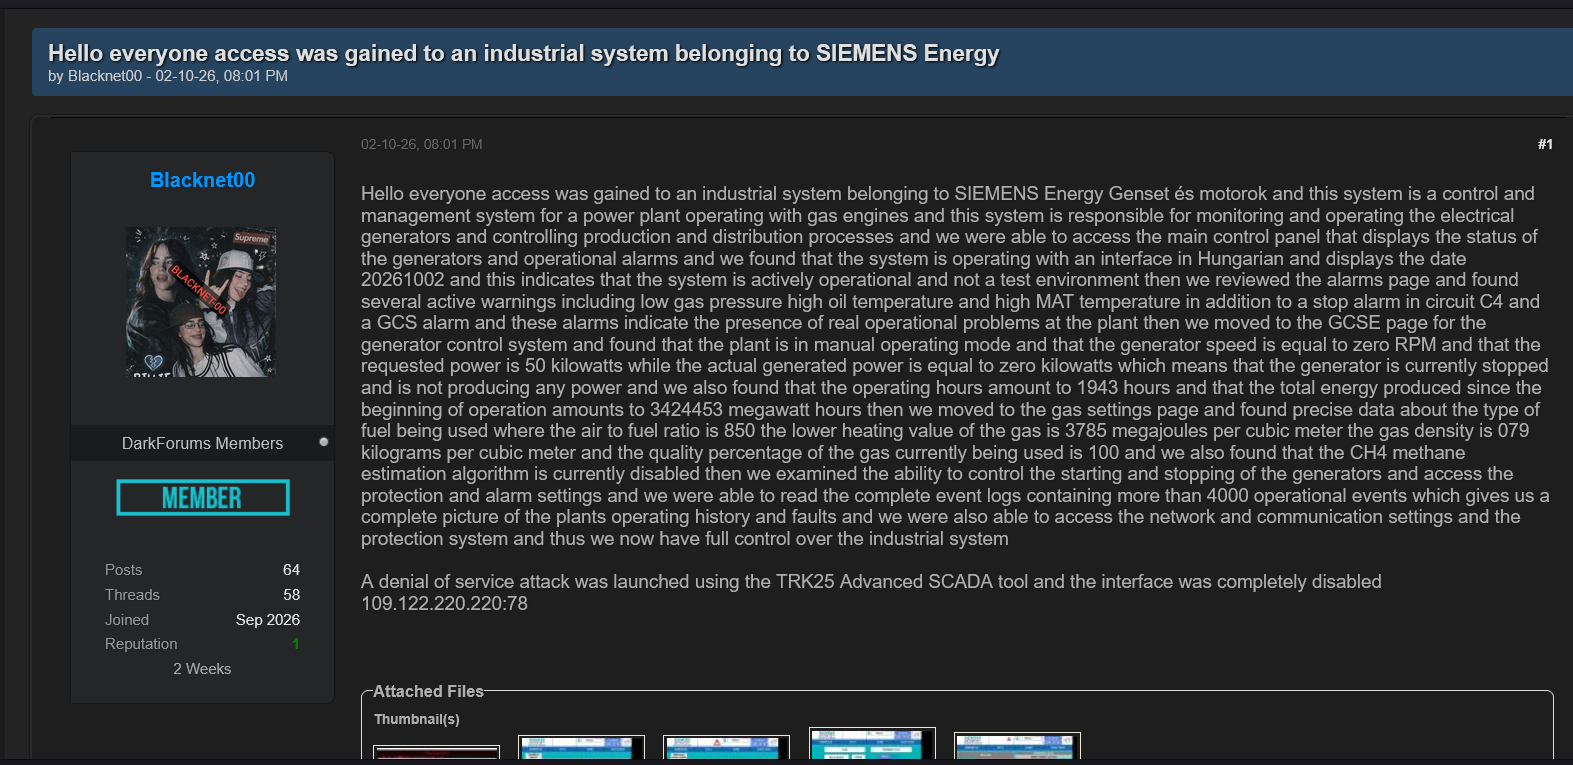Open post permalink #1
The height and width of the screenshot is (765, 1573).
tap(1545, 144)
